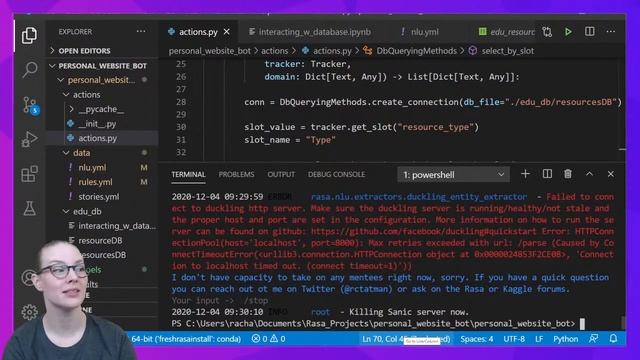Click the Ln 70 cursor position indicator
Screen dimensions: 640x360
405,339
